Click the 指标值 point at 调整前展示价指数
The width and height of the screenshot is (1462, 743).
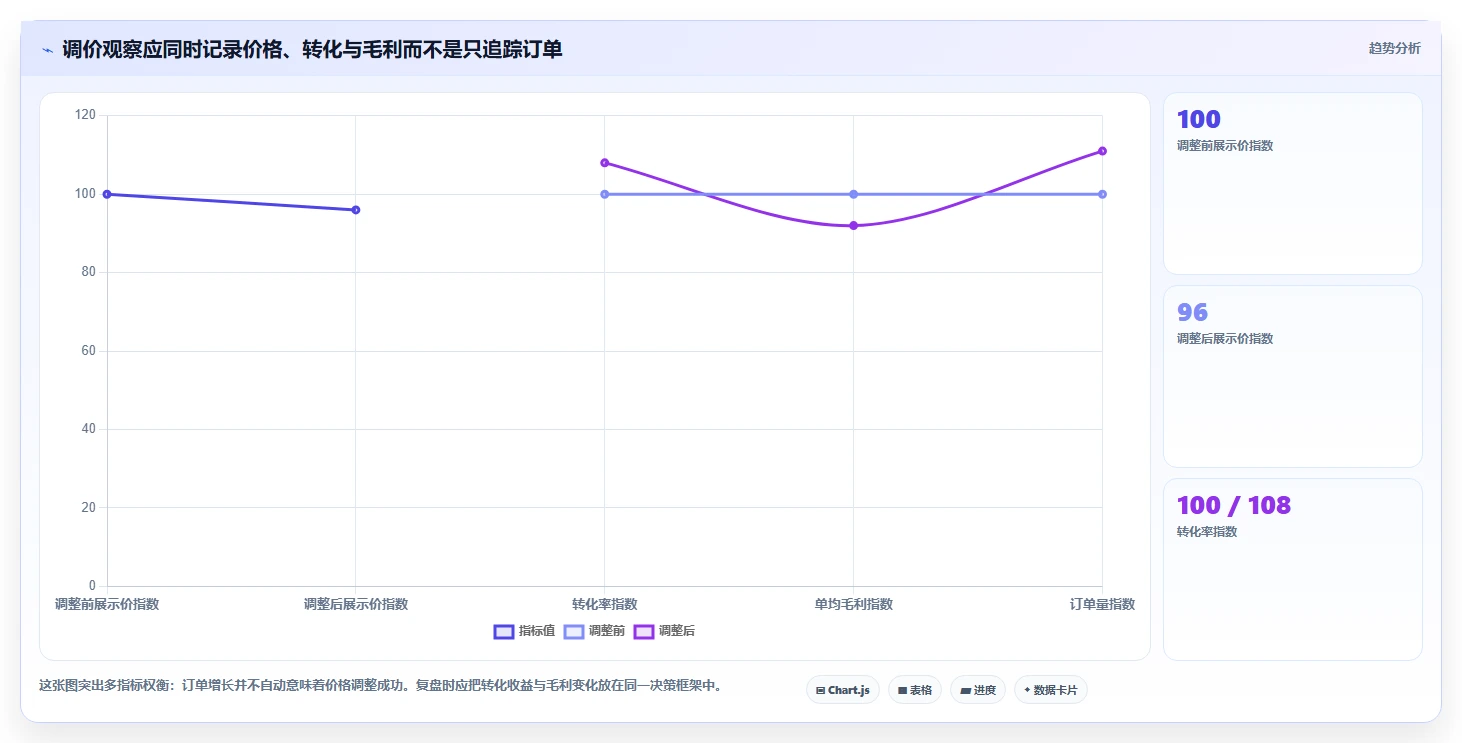pyautogui.click(x=107, y=194)
